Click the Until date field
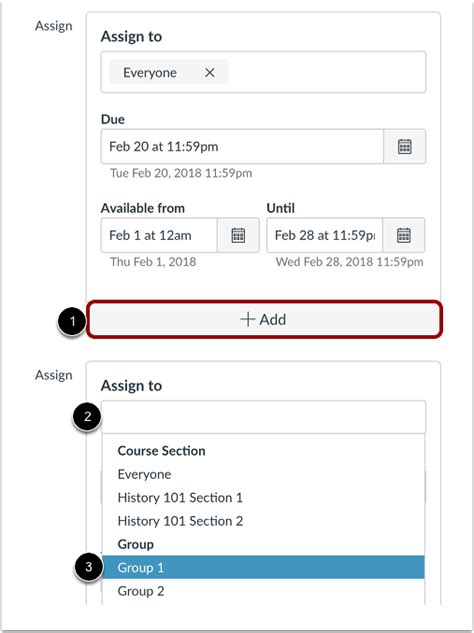Image resolution: width=474 pixels, height=633 pixels. pos(325,235)
